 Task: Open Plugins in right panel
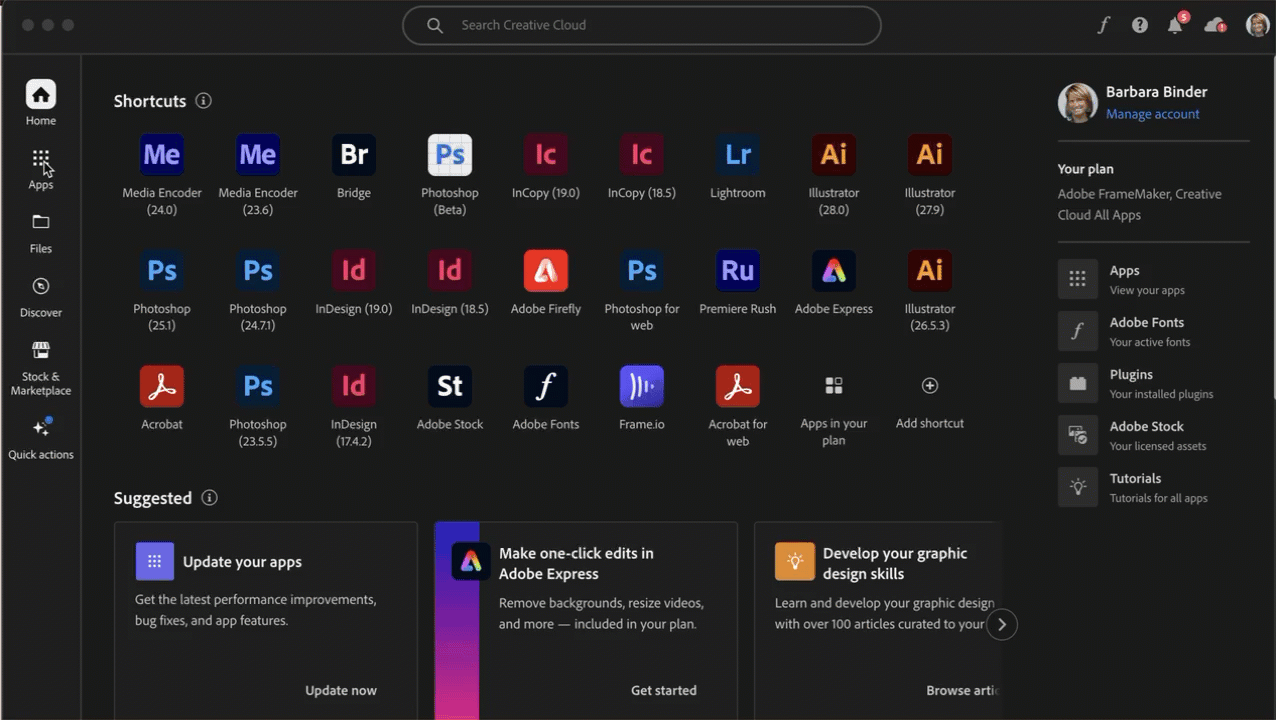point(1153,383)
